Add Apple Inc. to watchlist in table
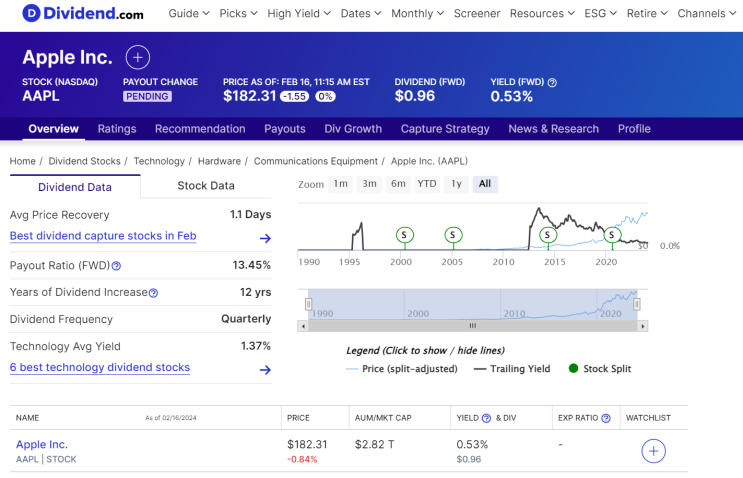 point(653,451)
